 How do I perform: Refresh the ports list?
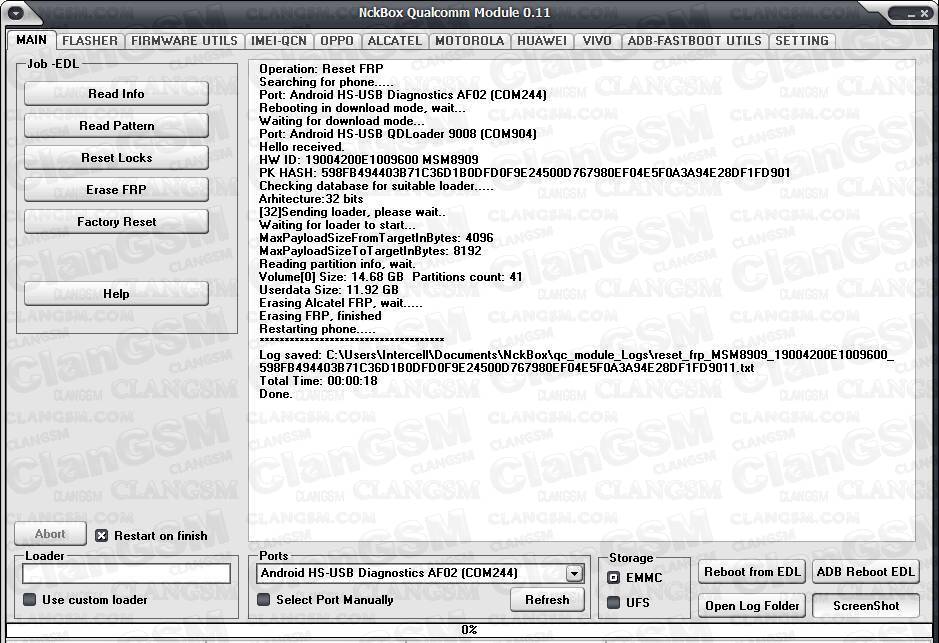click(547, 600)
